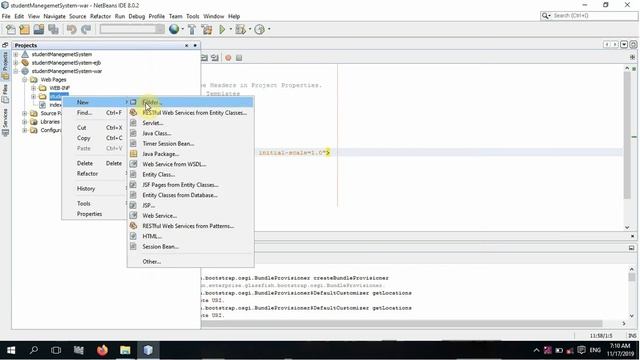This screenshot has height=360, width=640.
Task: Select Find... in the context menu
Action: [95, 113]
